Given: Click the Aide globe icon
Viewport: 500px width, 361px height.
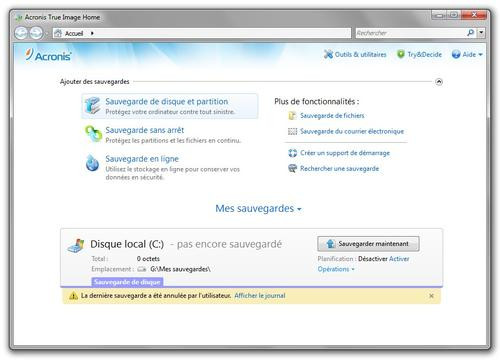Looking at the screenshot, I should point(456,54).
